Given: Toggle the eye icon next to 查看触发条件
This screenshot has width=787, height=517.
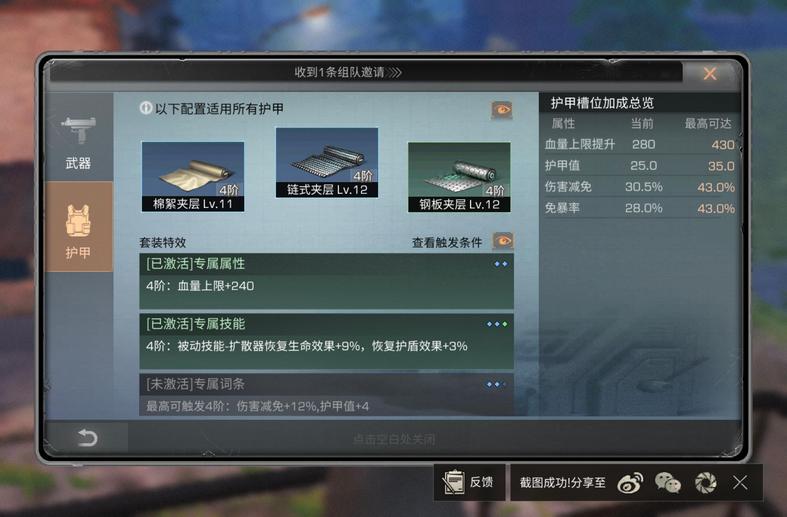Looking at the screenshot, I should 502,241.
